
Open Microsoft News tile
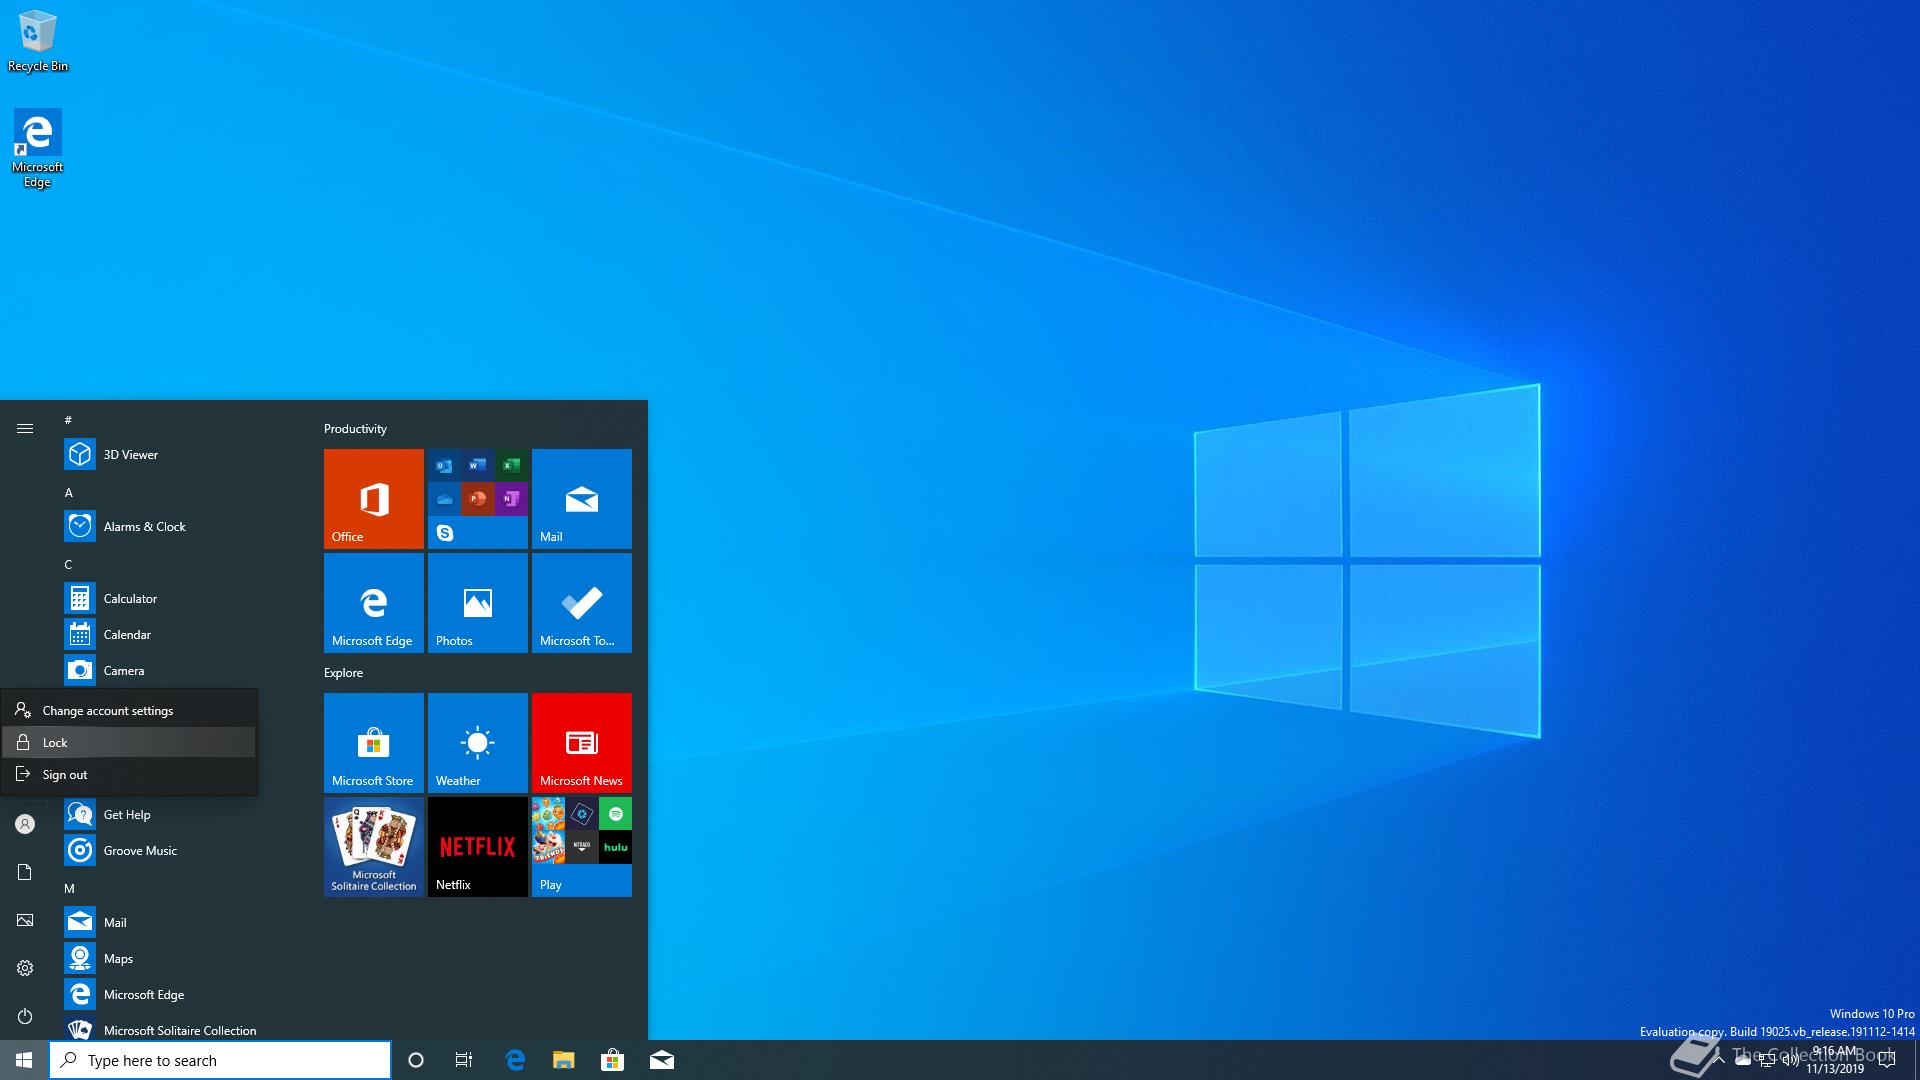(x=581, y=742)
